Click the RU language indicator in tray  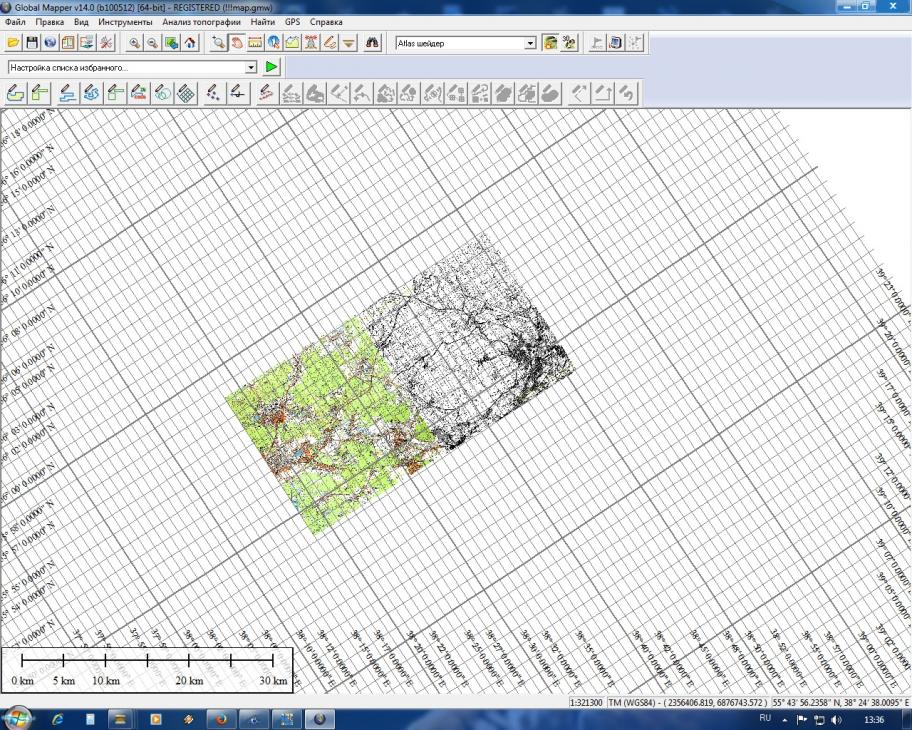click(765, 718)
